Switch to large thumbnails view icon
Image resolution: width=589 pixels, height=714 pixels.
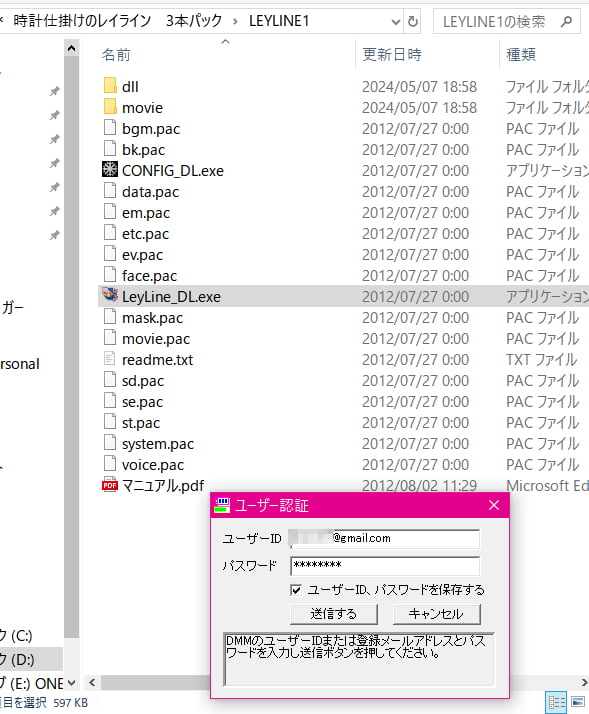pos(578,702)
